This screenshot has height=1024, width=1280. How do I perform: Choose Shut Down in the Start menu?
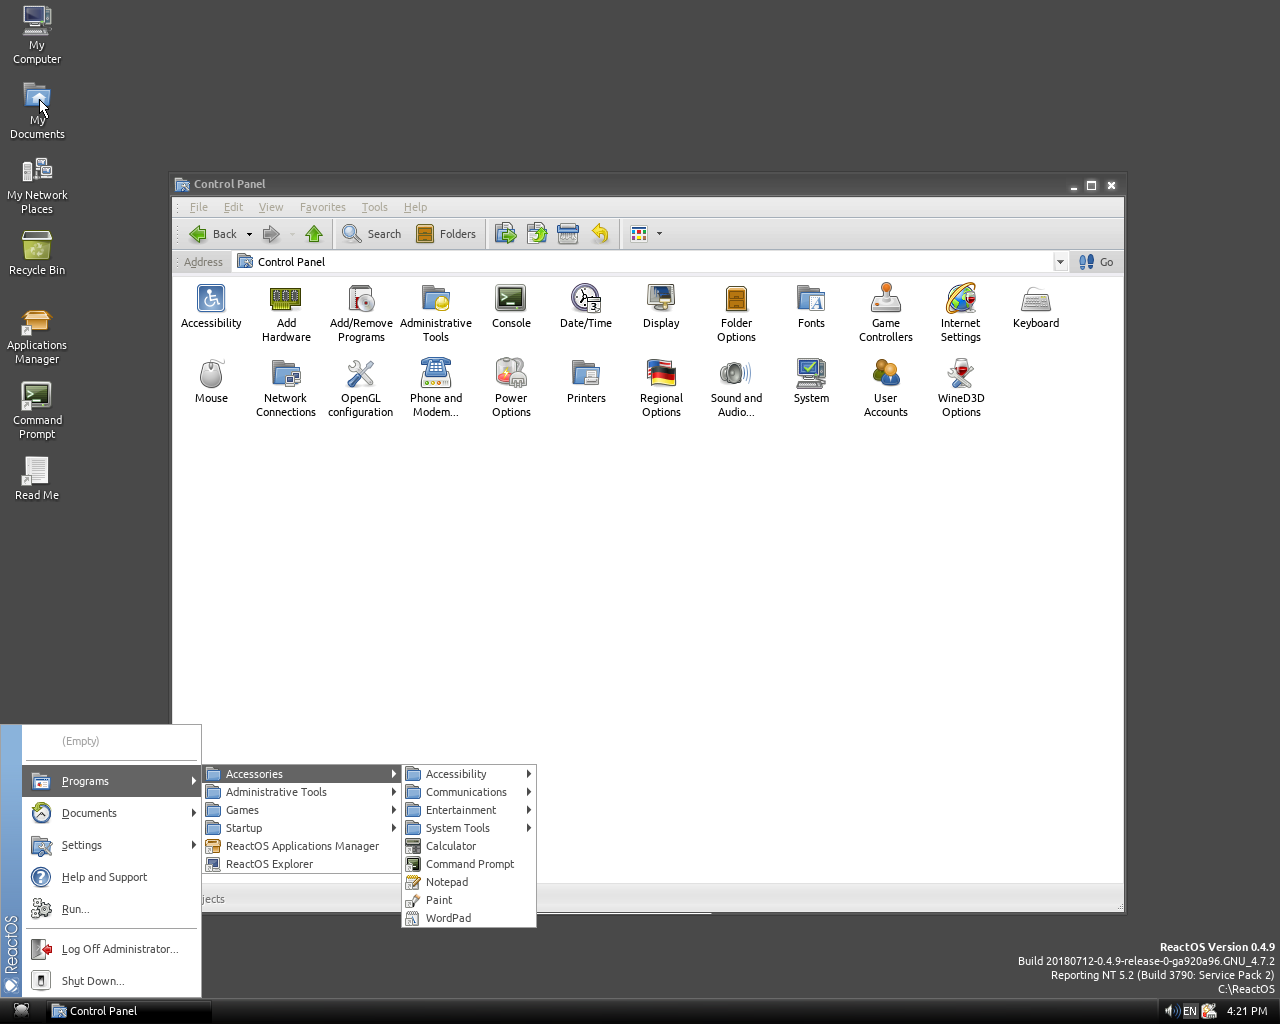(x=111, y=981)
